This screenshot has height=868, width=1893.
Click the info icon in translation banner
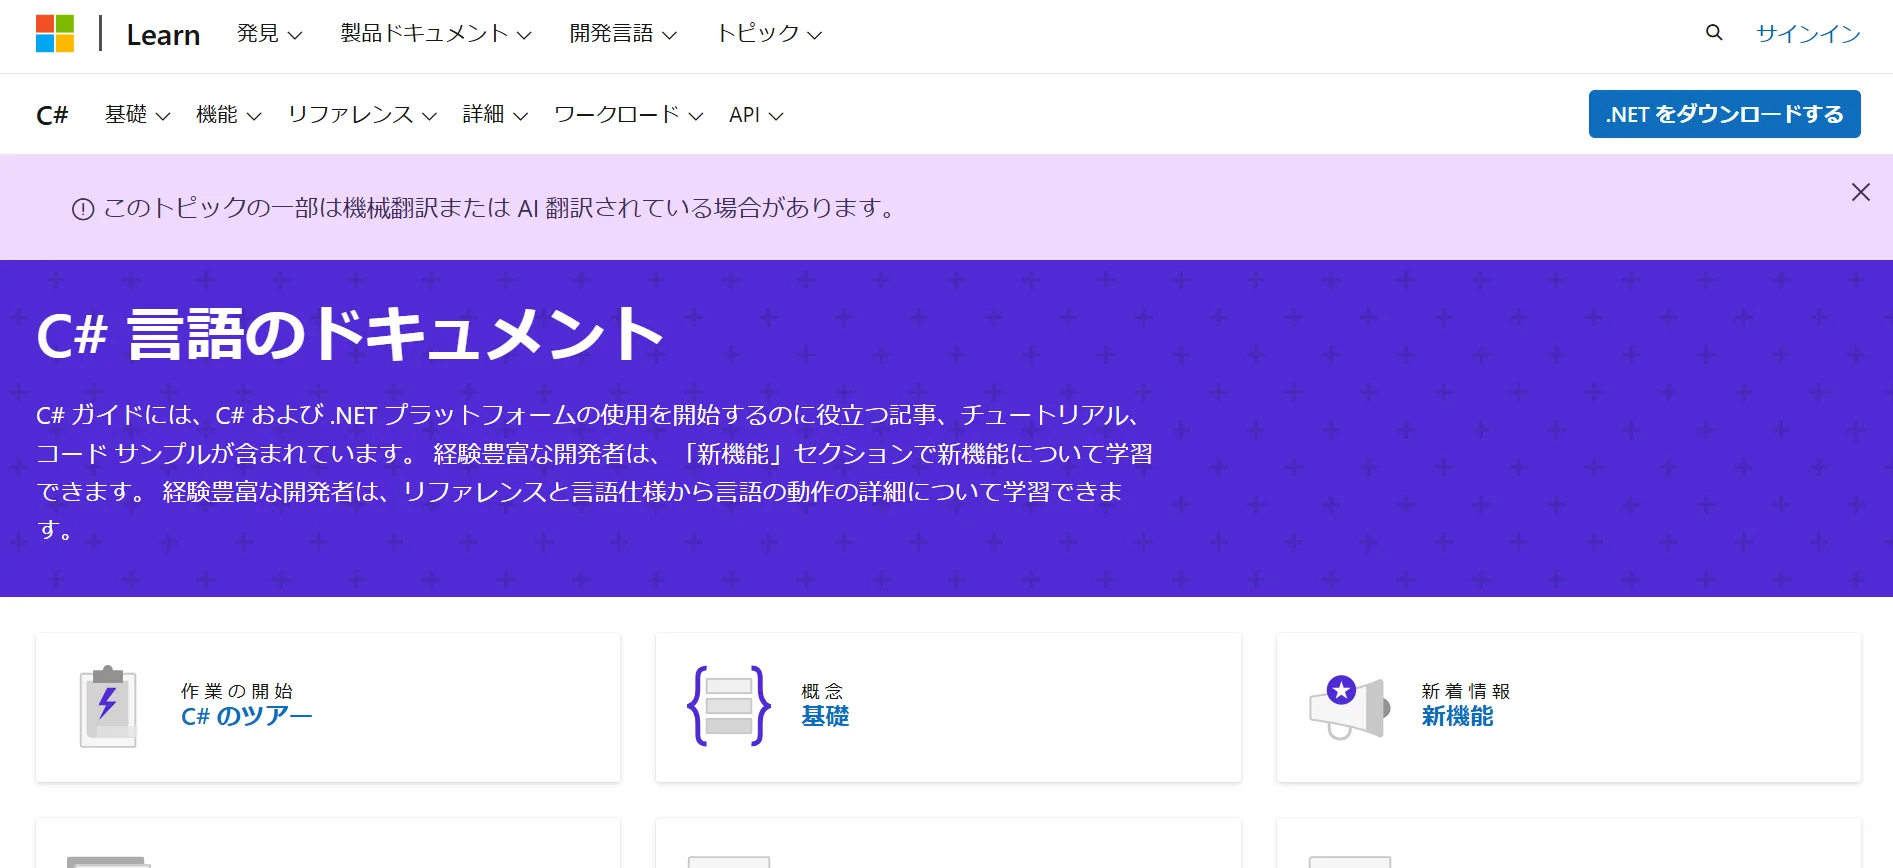point(83,209)
